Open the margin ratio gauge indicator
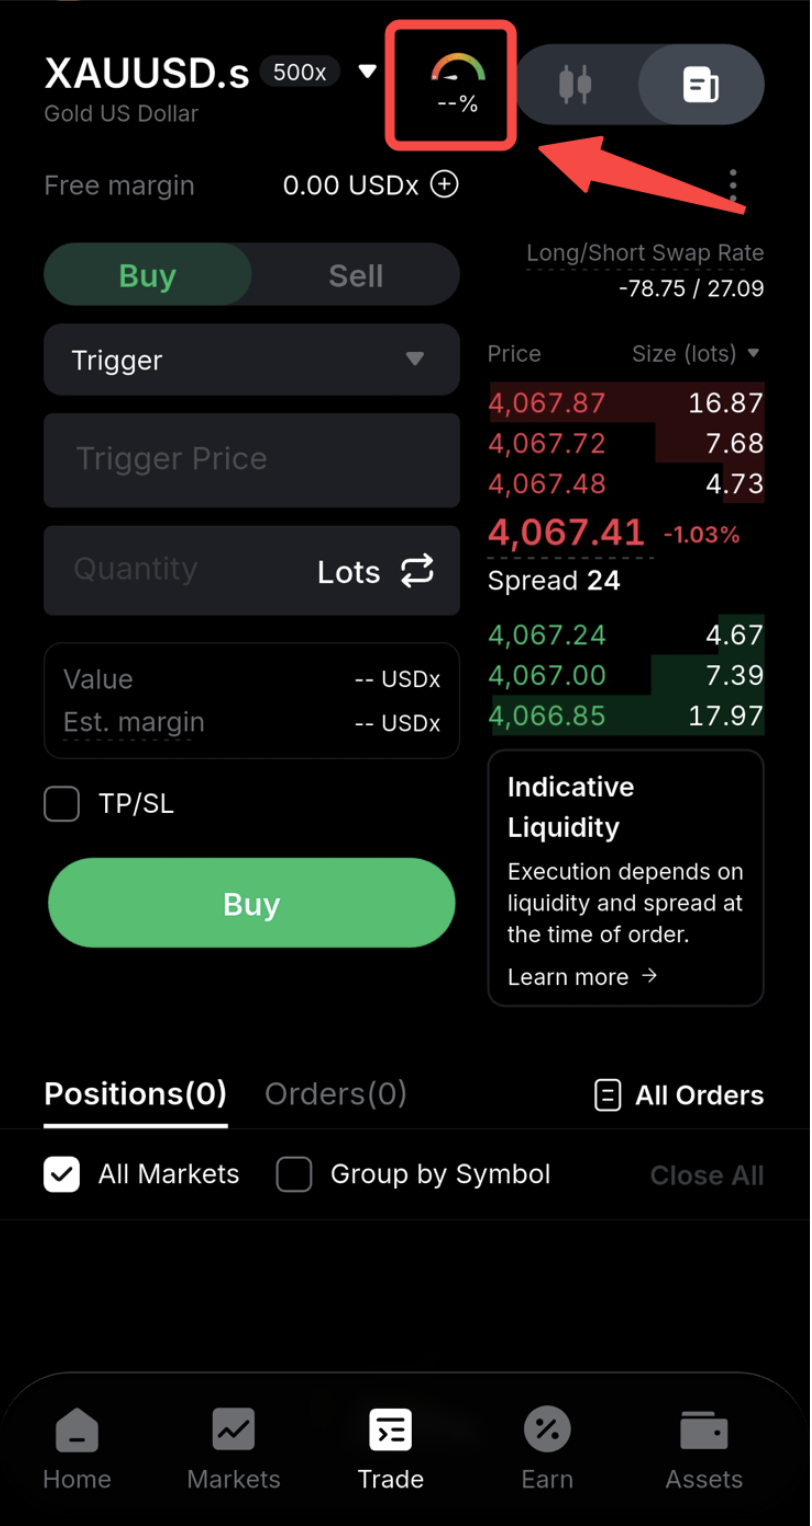The width and height of the screenshot is (812, 1526). coord(458,84)
